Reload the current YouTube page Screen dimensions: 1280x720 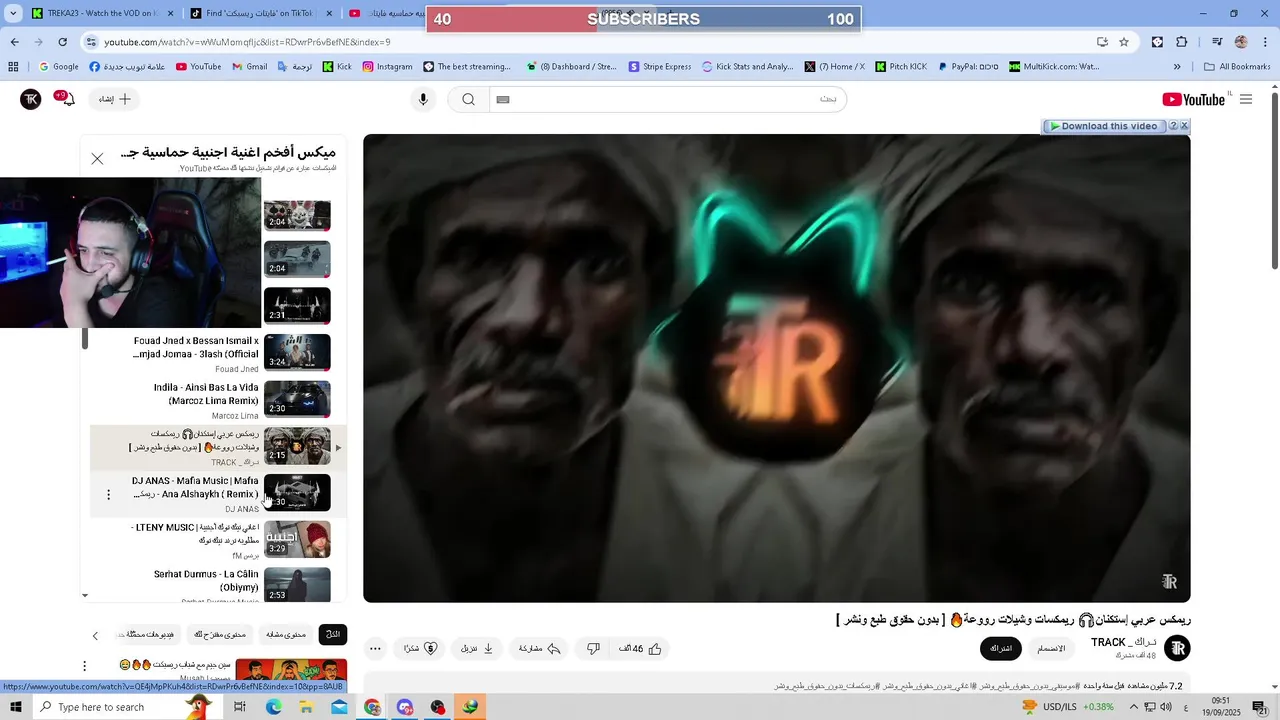point(63,42)
